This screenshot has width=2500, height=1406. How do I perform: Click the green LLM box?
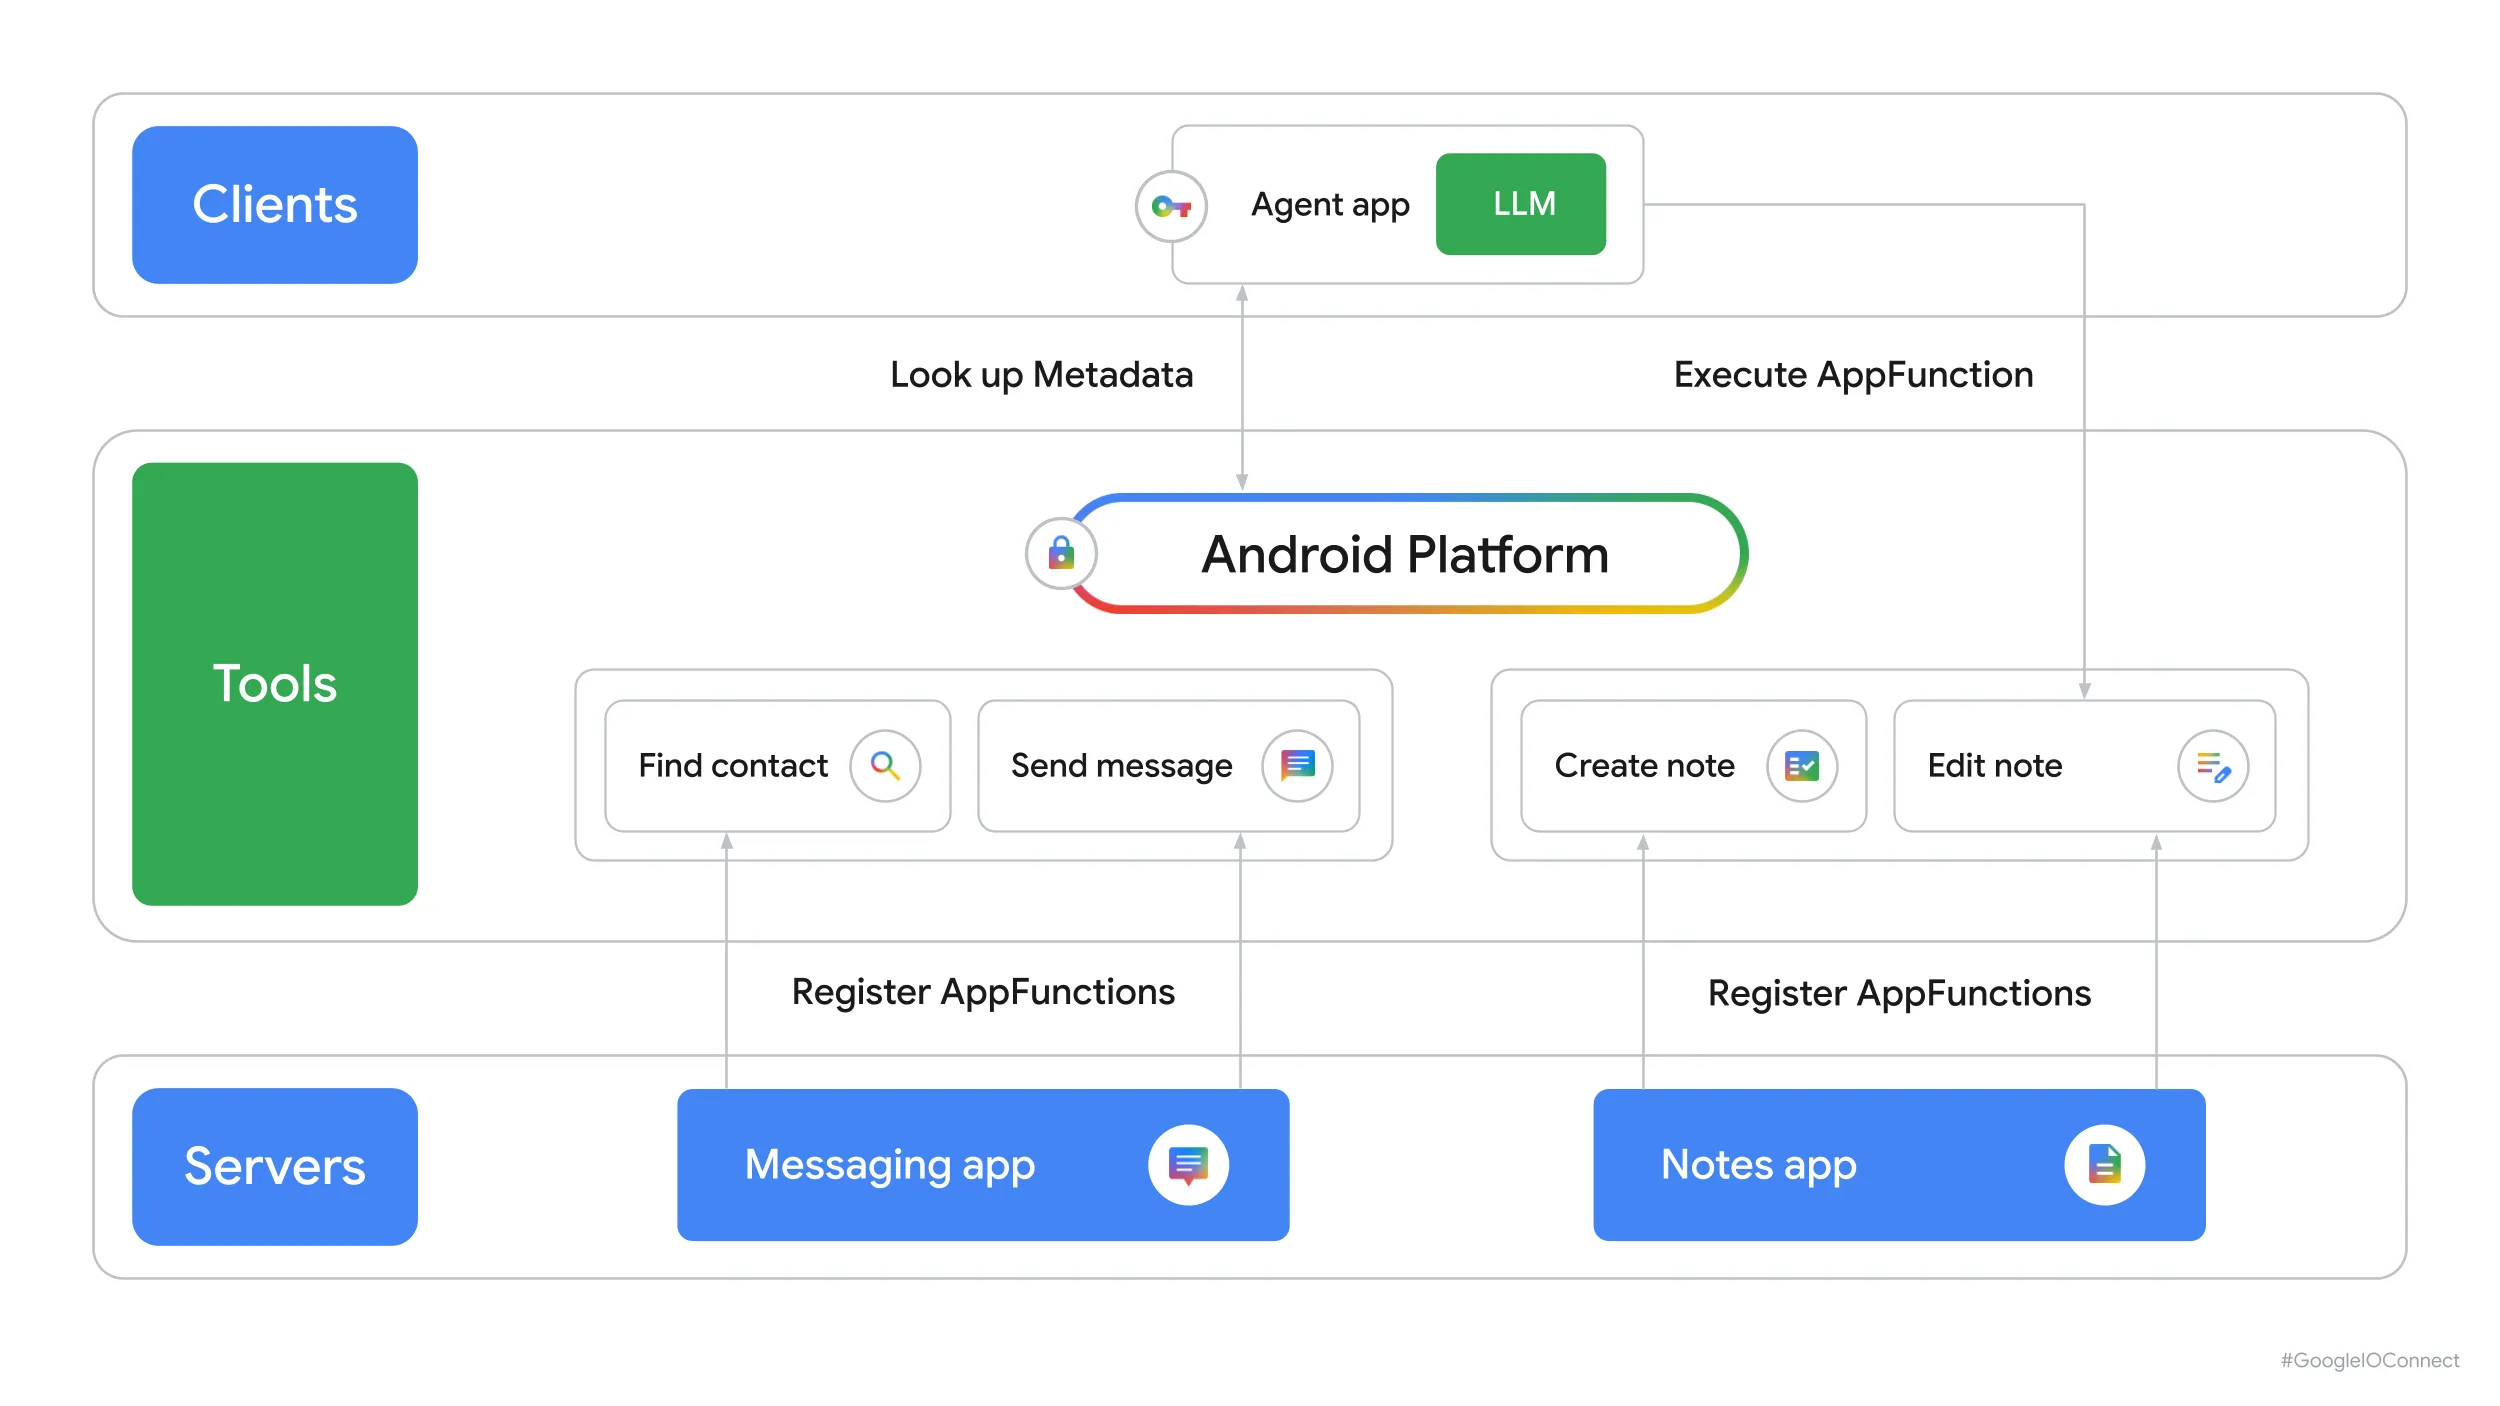click(1521, 204)
